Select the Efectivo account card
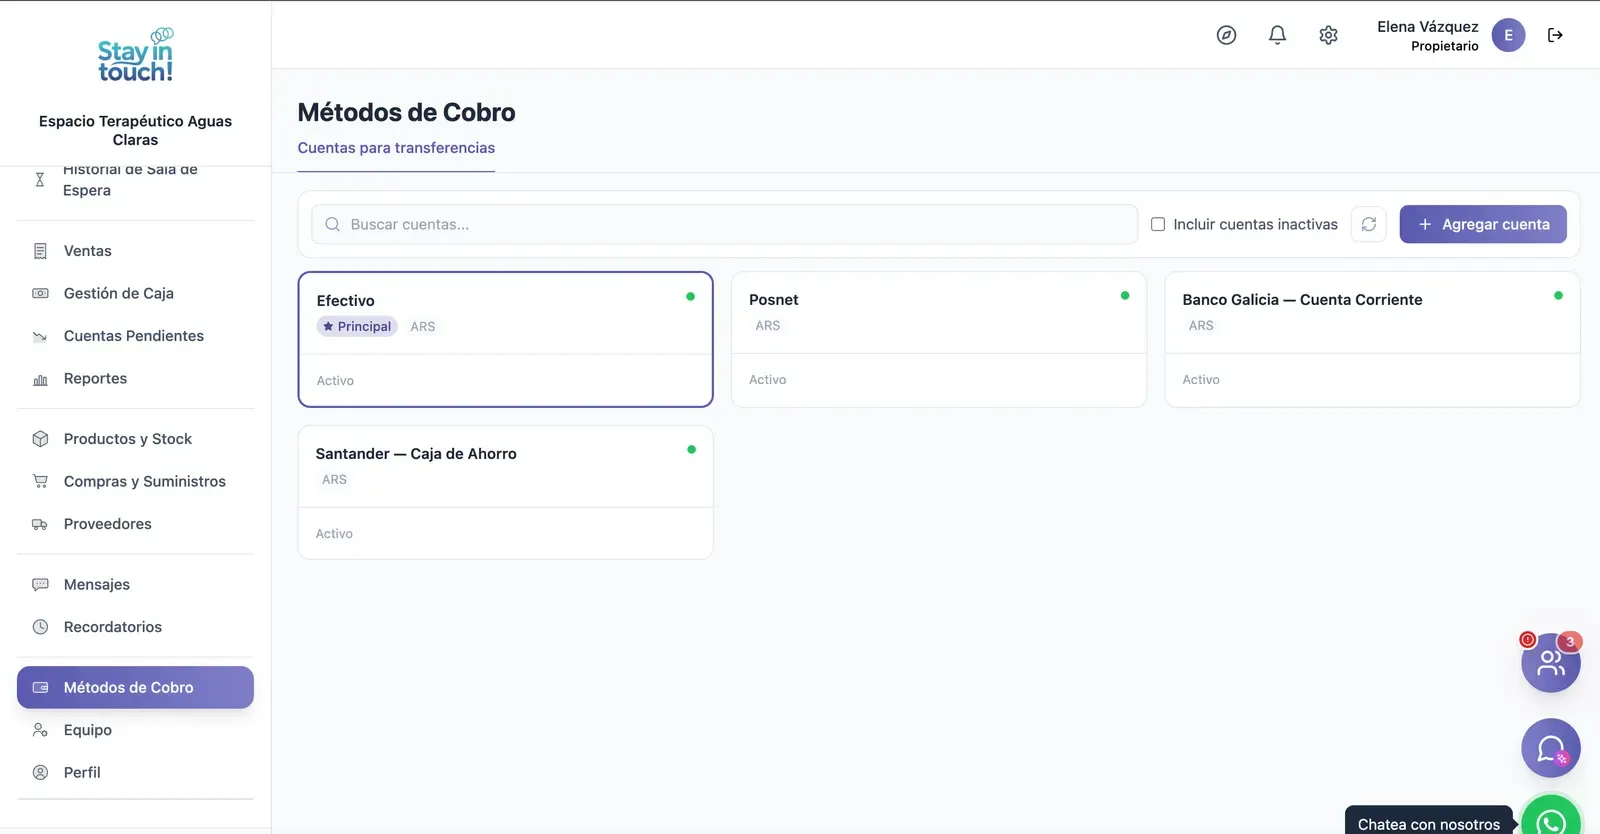This screenshot has height=834, width=1600. 505,339
